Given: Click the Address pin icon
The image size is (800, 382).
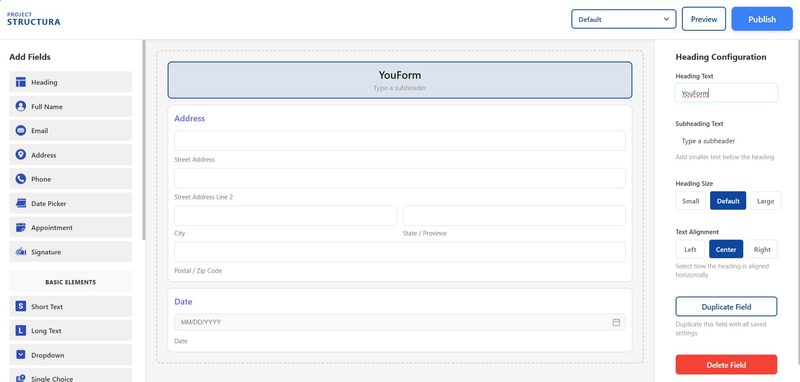Looking at the screenshot, I should coord(20,155).
